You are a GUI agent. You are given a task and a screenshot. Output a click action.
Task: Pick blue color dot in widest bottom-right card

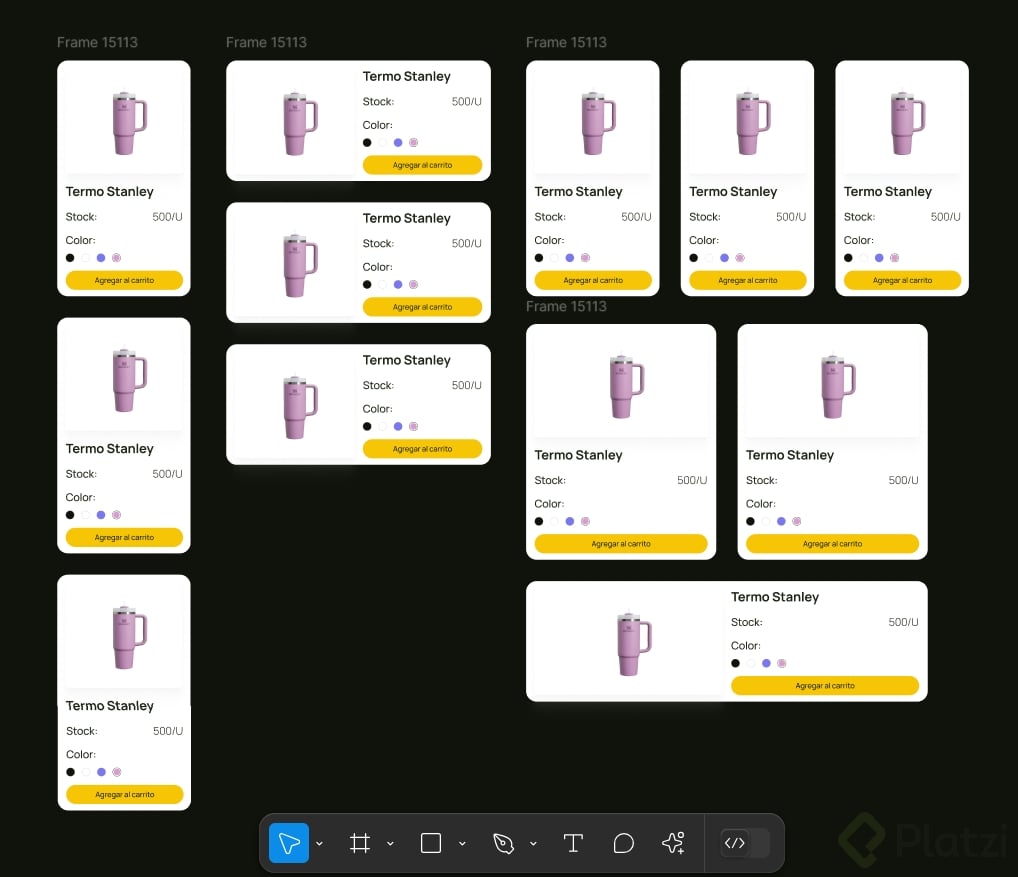[x=766, y=663]
